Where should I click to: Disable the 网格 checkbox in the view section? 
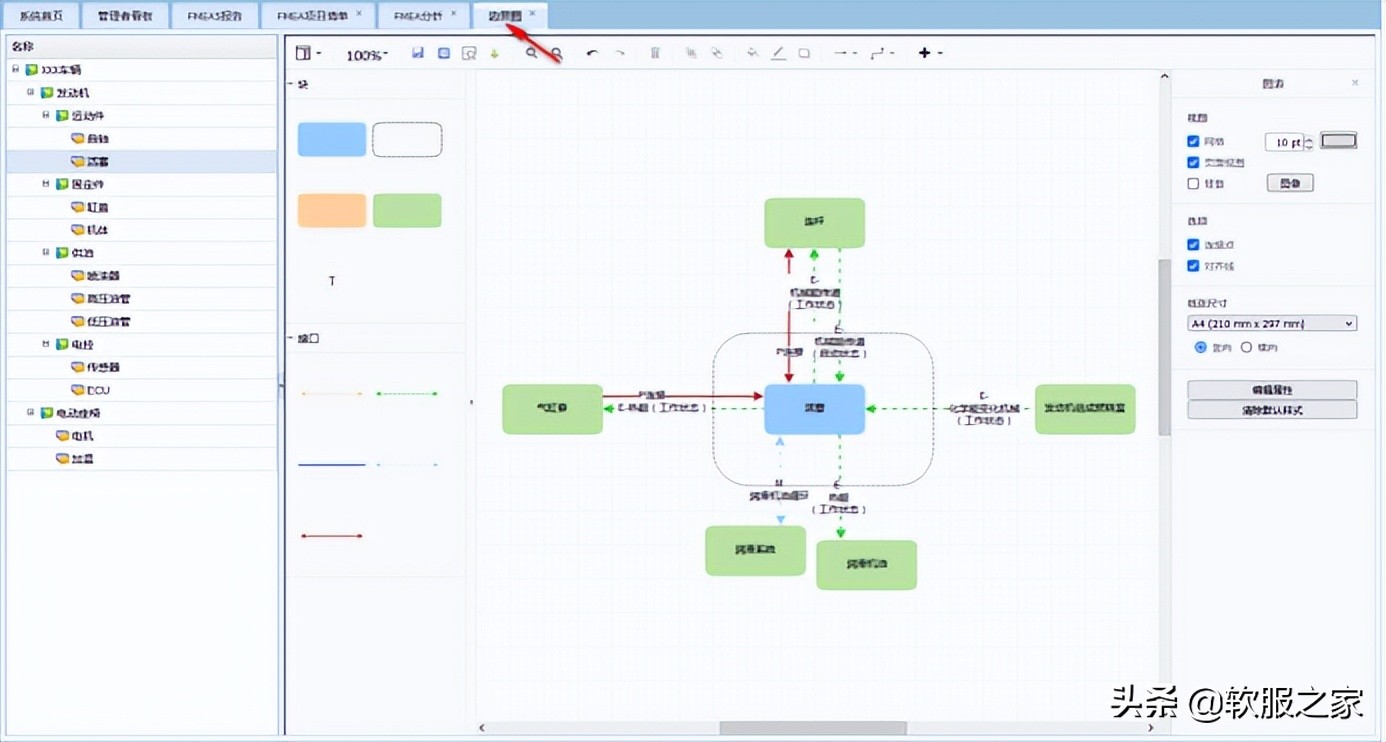coord(1193,141)
